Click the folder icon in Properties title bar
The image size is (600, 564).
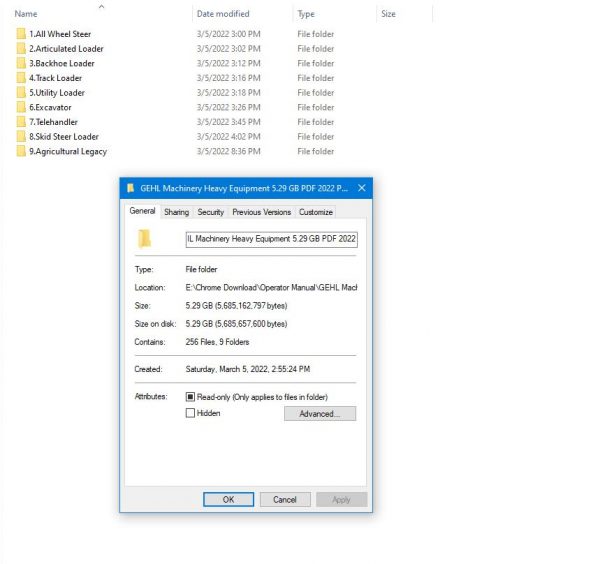tap(130, 188)
